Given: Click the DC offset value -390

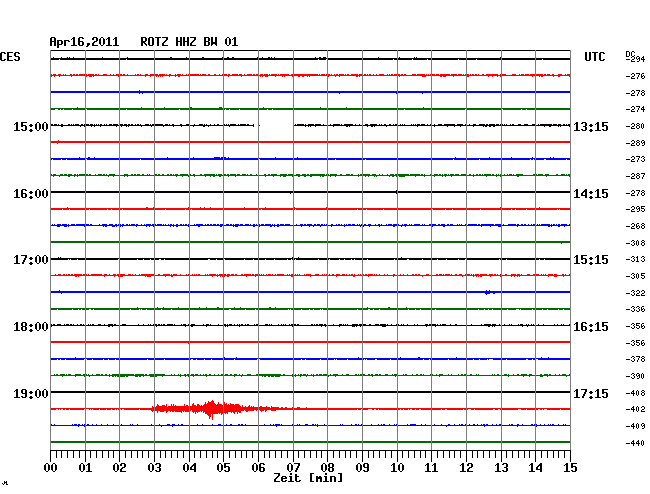Looking at the screenshot, I should click(x=635, y=376).
